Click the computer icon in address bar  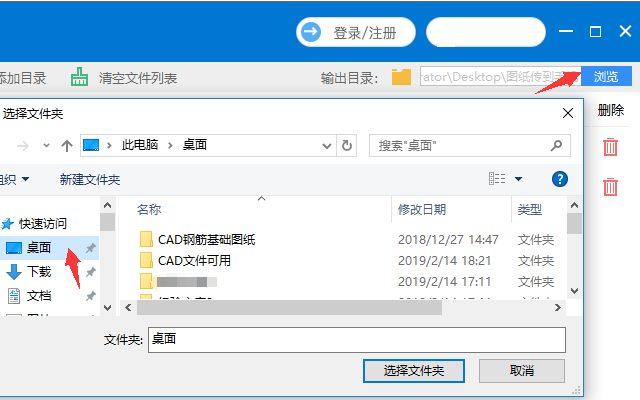tap(91, 145)
